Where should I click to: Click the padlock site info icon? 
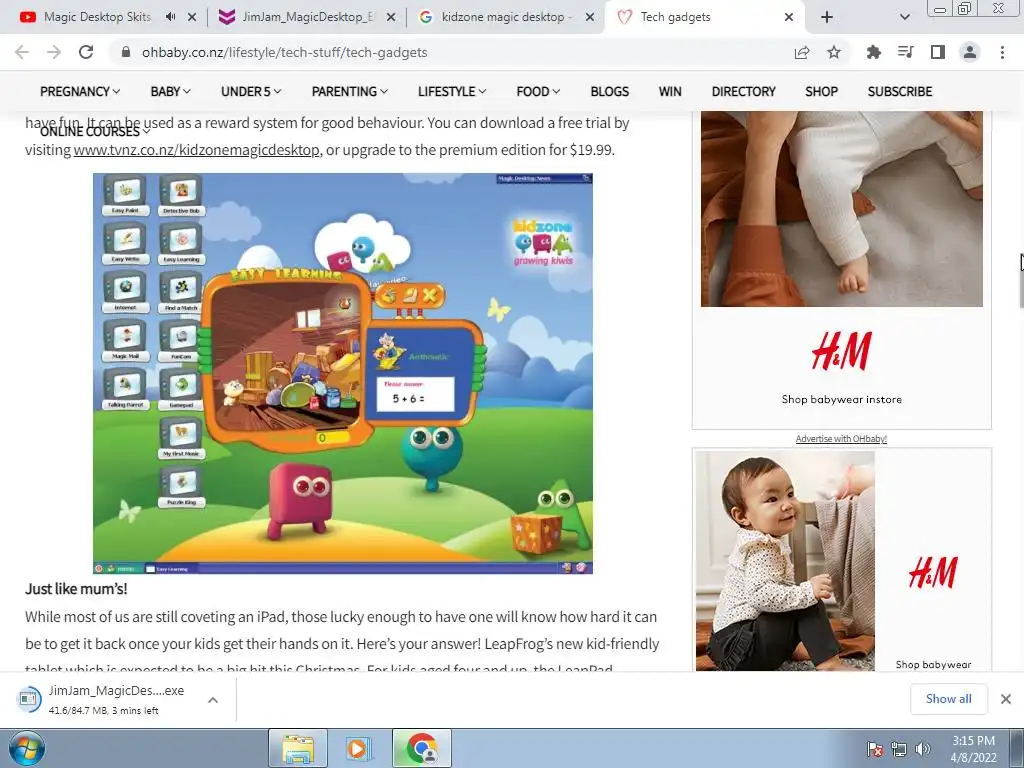click(x=126, y=52)
